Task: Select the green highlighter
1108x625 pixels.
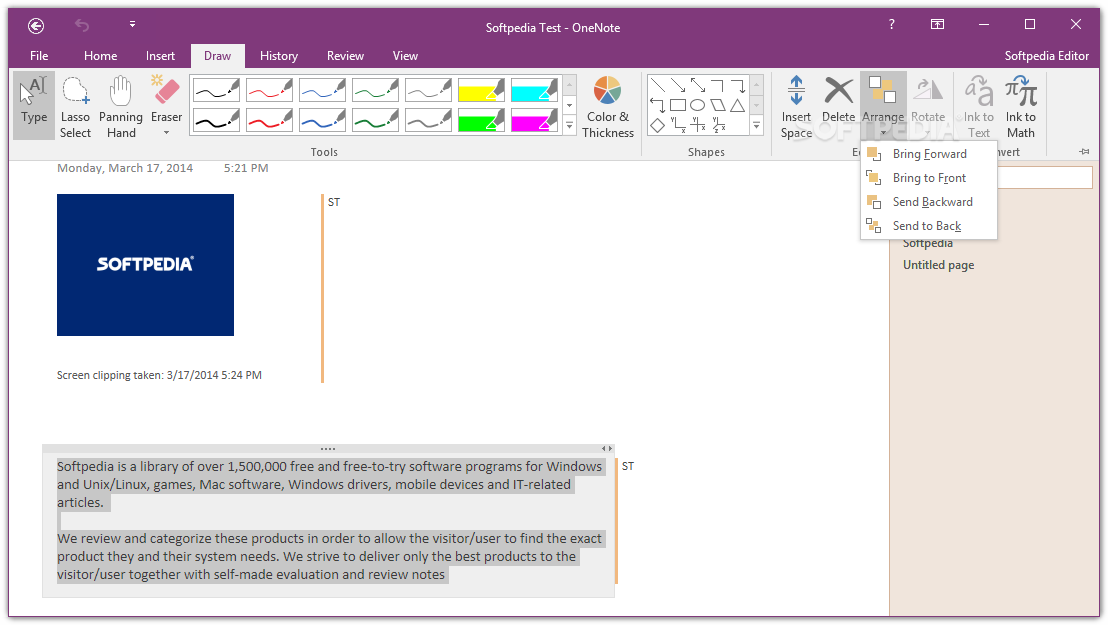Action: pyautogui.click(x=481, y=120)
